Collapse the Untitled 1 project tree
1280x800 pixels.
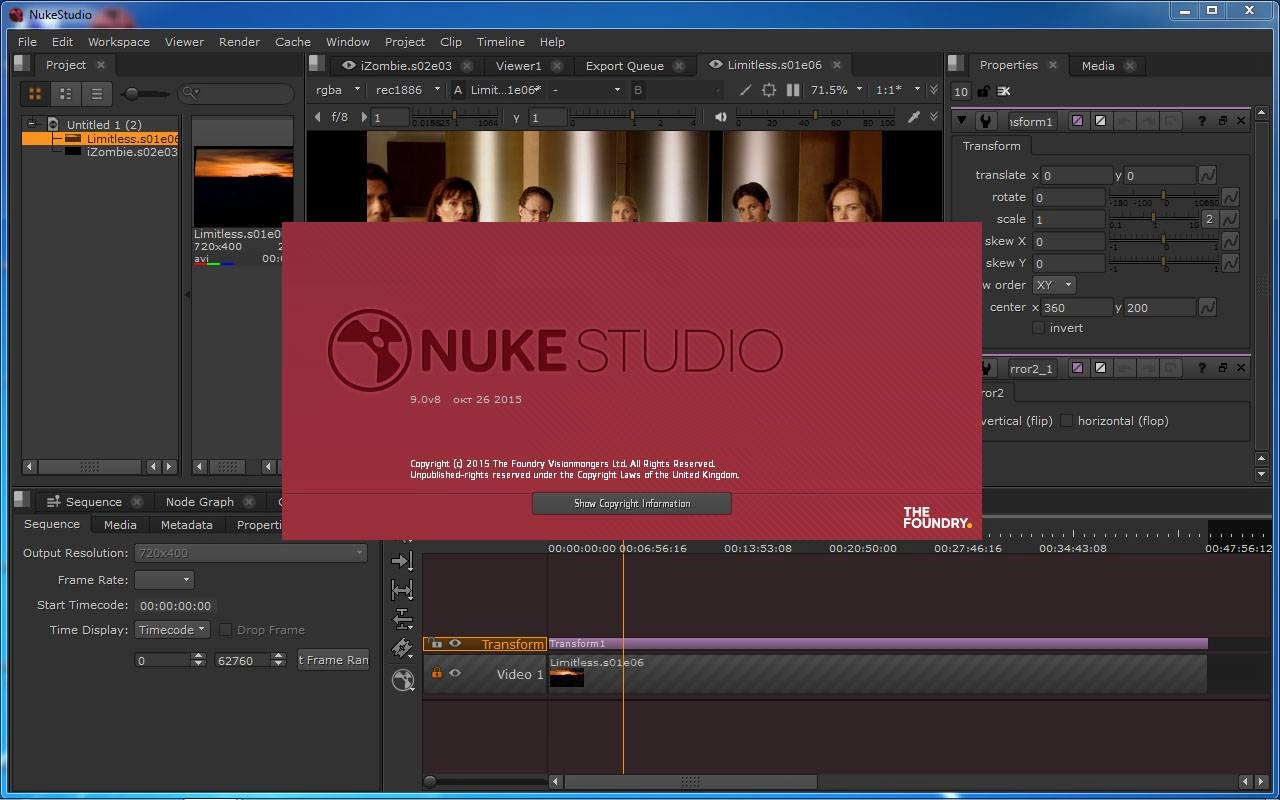click(32, 124)
